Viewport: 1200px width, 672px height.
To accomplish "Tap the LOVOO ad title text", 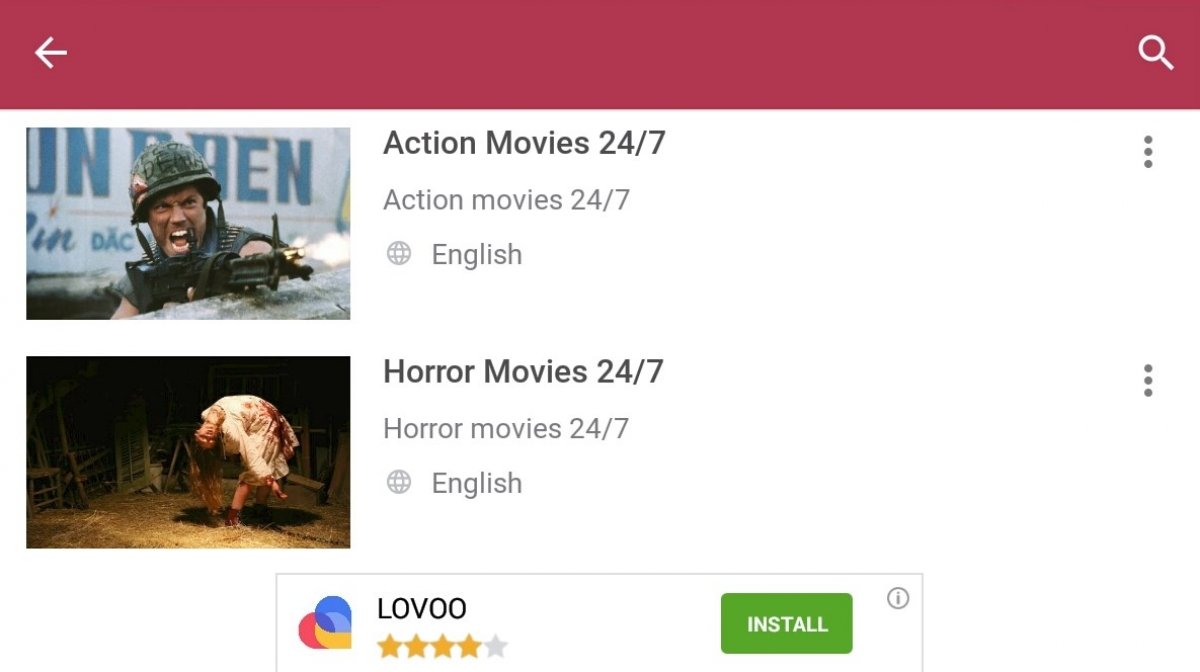I will coord(422,609).
